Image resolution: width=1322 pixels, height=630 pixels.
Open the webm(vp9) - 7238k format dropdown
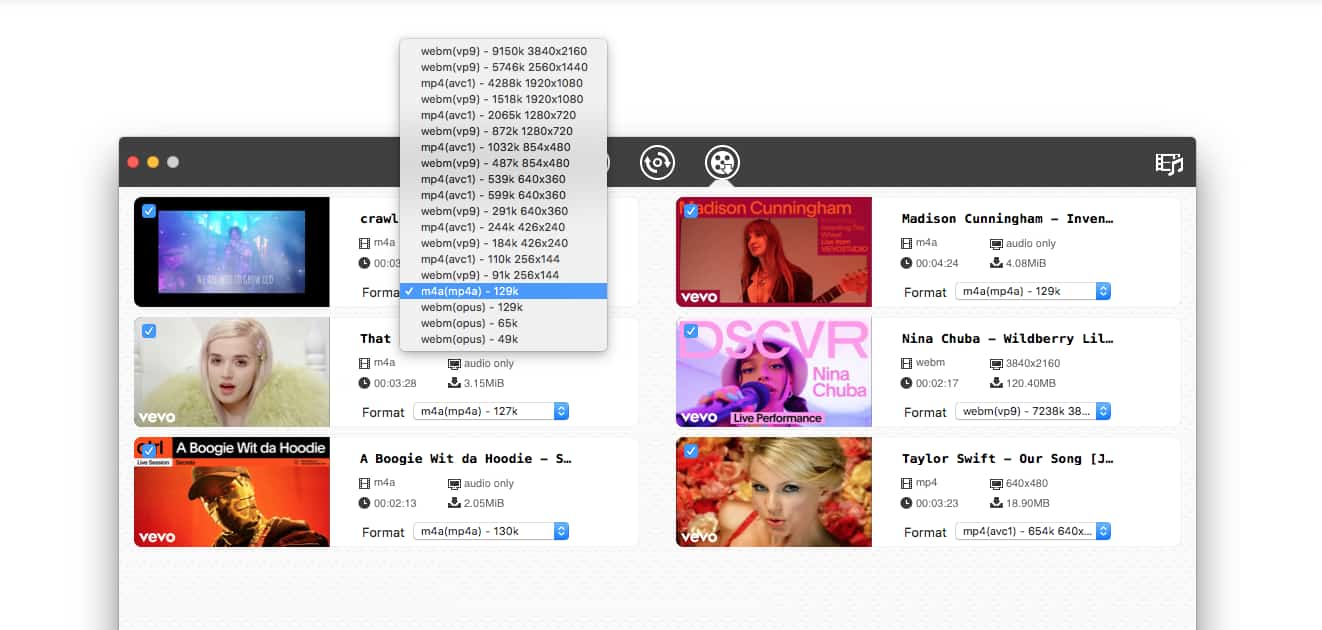(x=1033, y=411)
